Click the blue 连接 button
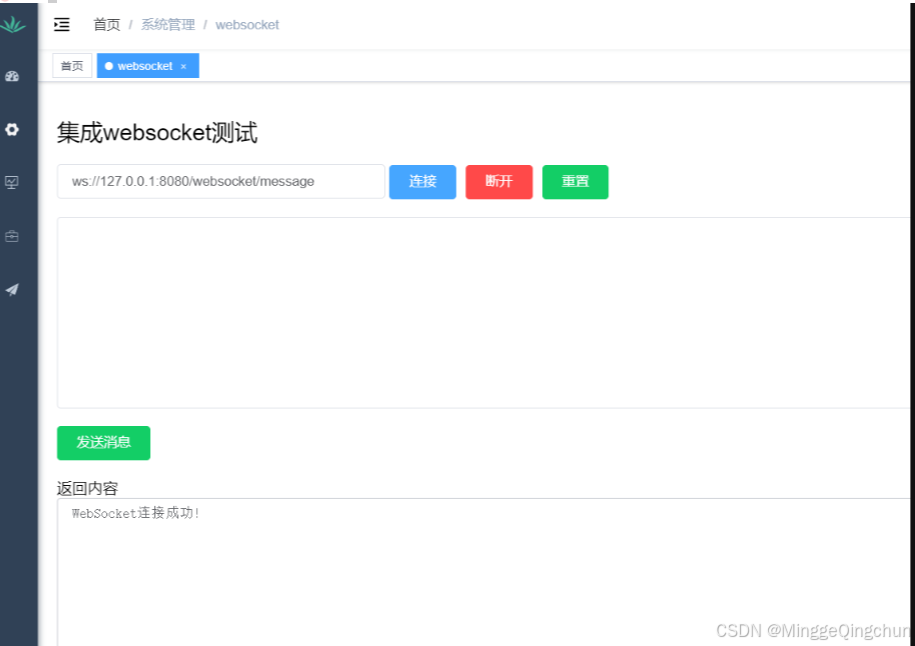Image resolution: width=915 pixels, height=646 pixels. tap(422, 182)
